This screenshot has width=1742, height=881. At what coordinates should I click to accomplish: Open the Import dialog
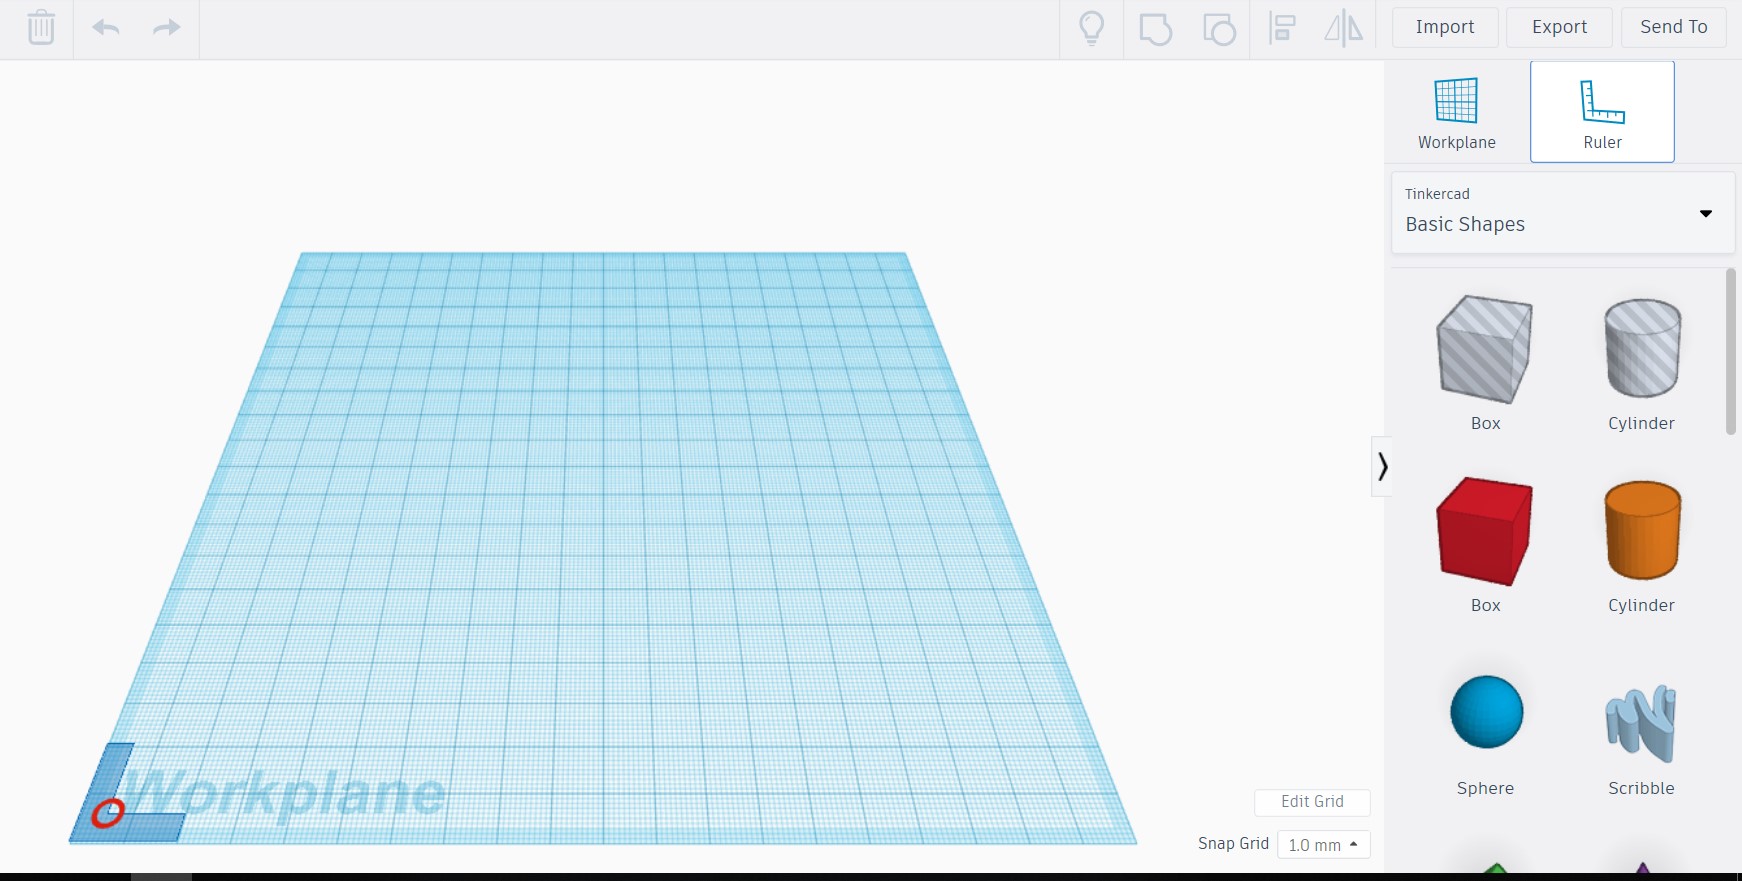click(1445, 27)
